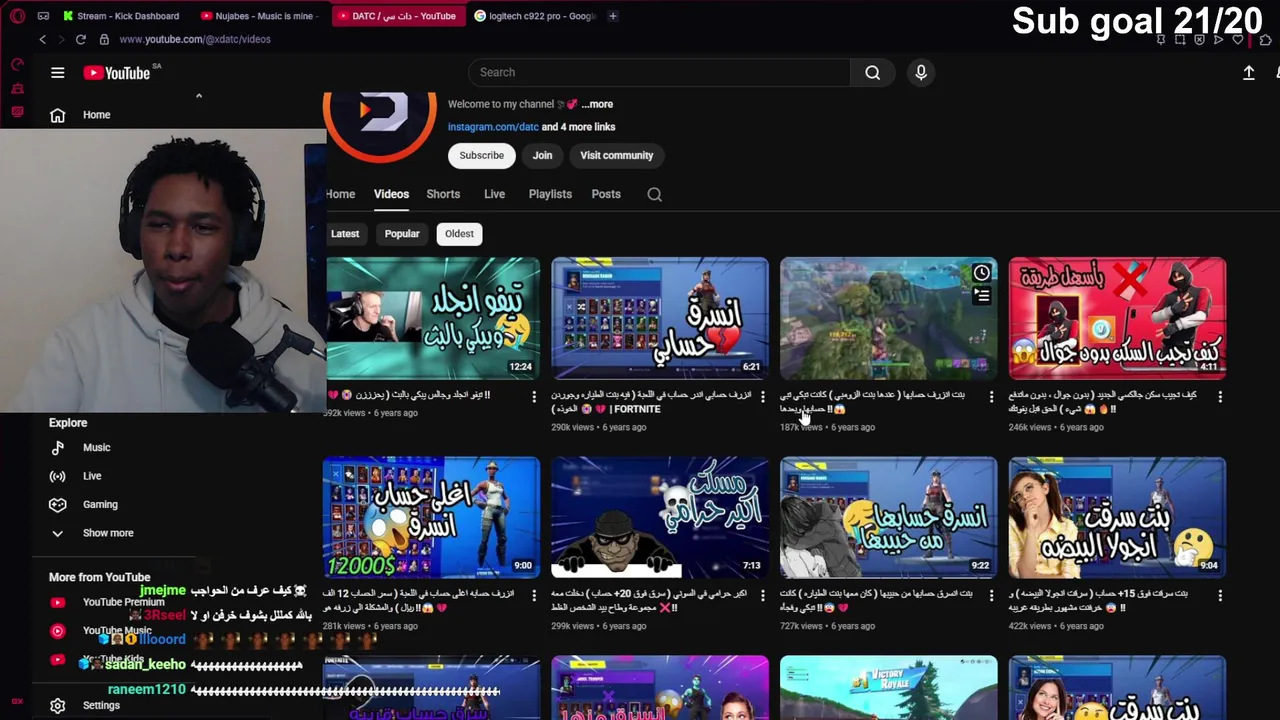Open the 4:11 video thumbnail

[x=1117, y=318]
